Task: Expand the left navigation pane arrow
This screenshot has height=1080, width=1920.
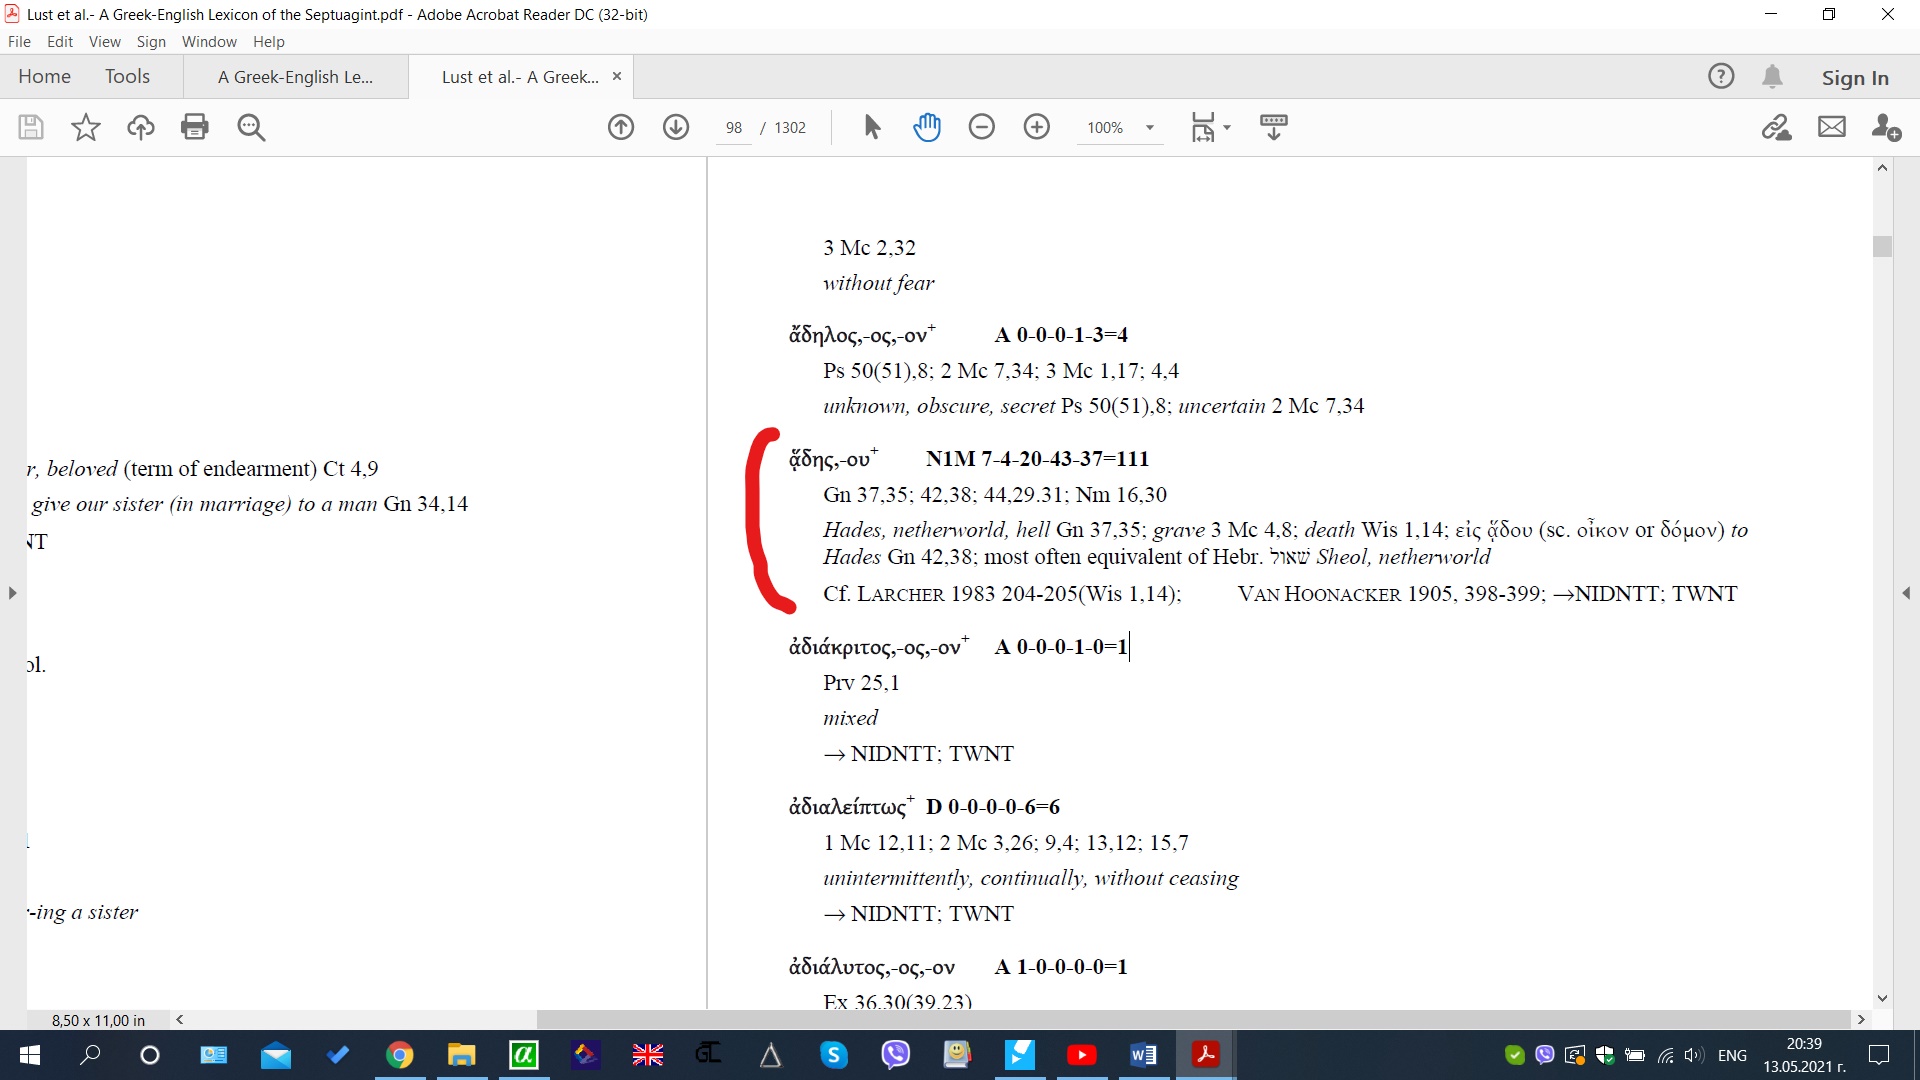Action: 12,593
